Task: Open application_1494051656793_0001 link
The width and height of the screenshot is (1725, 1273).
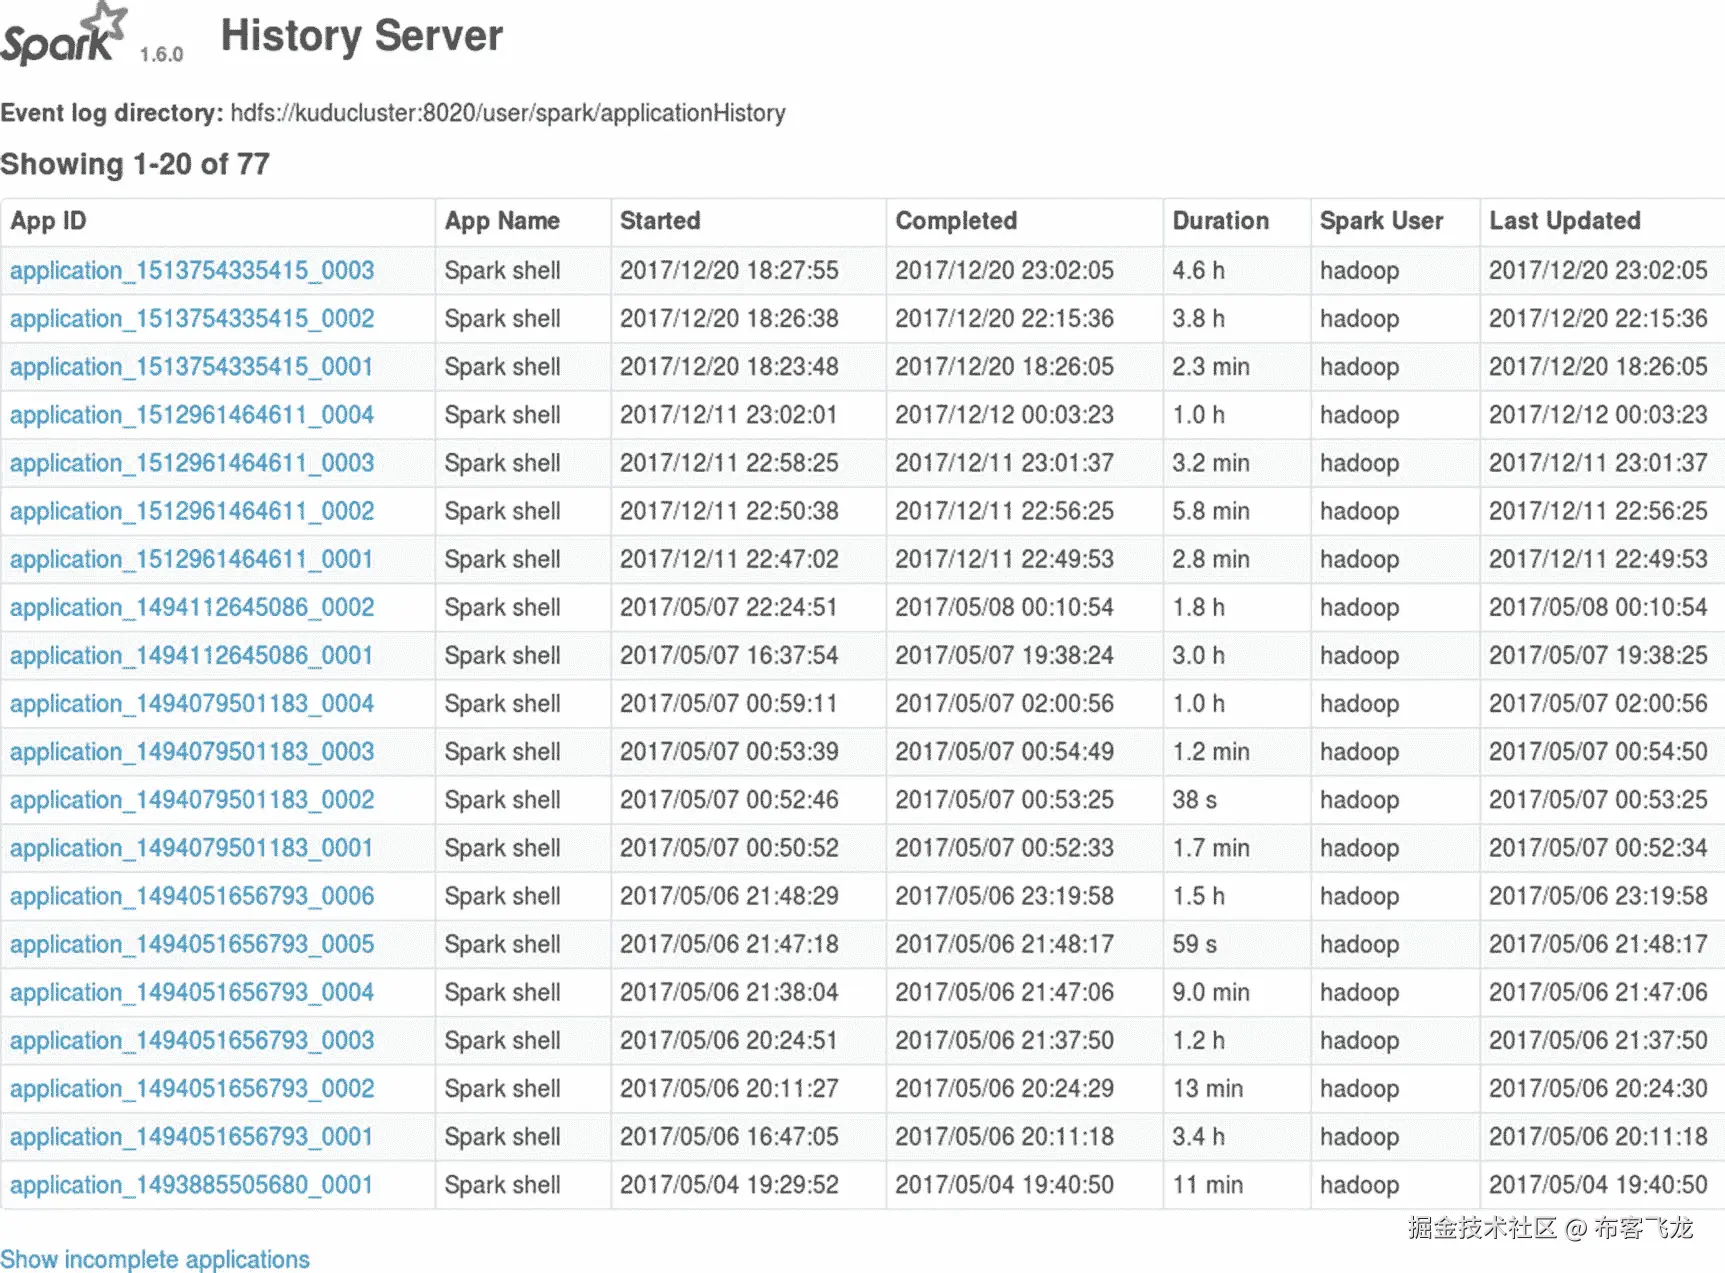Action: click(x=192, y=1137)
